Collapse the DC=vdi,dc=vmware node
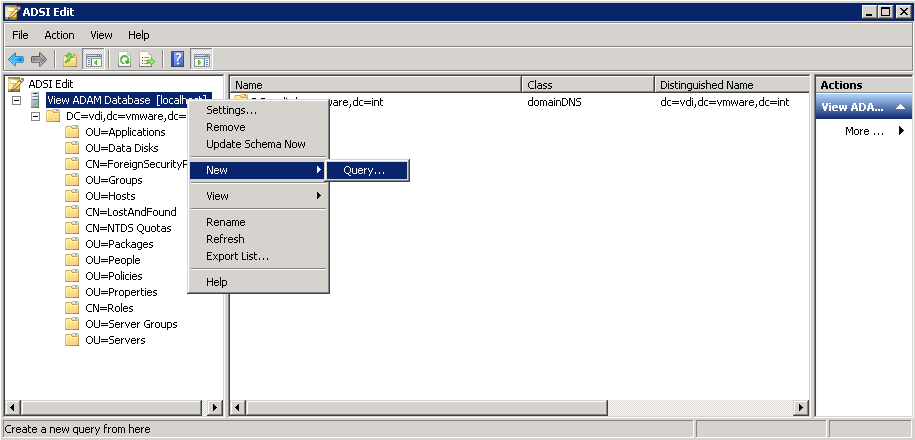Image resolution: width=915 pixels, height=440 pixels. [36, 116]
